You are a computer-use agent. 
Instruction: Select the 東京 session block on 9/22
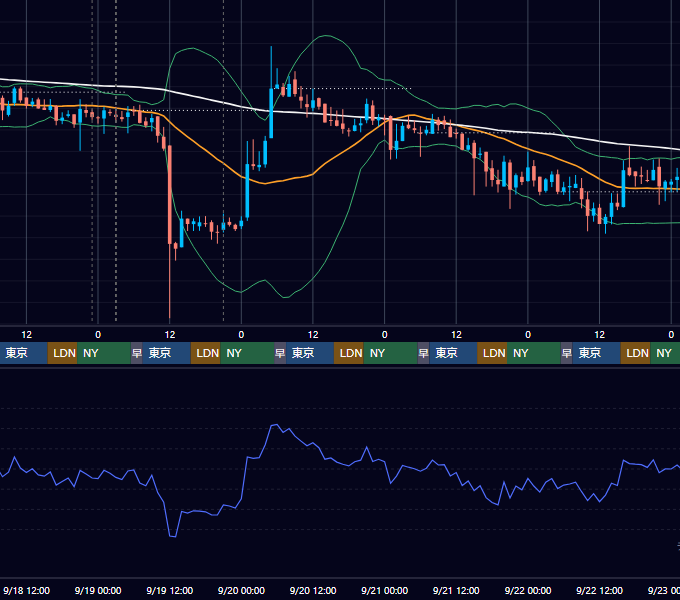coord(596,353)
